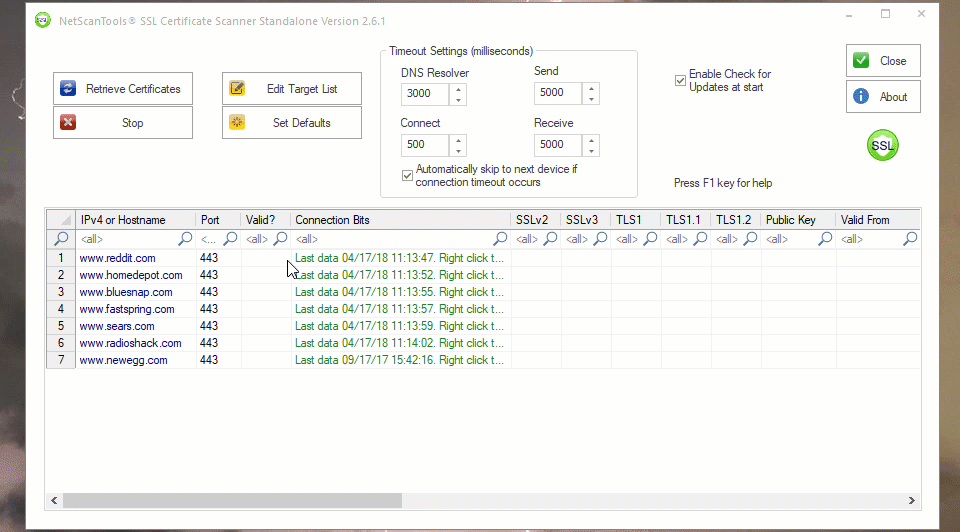
Task: Click the scroll right arrow
Action: (912, 500)
